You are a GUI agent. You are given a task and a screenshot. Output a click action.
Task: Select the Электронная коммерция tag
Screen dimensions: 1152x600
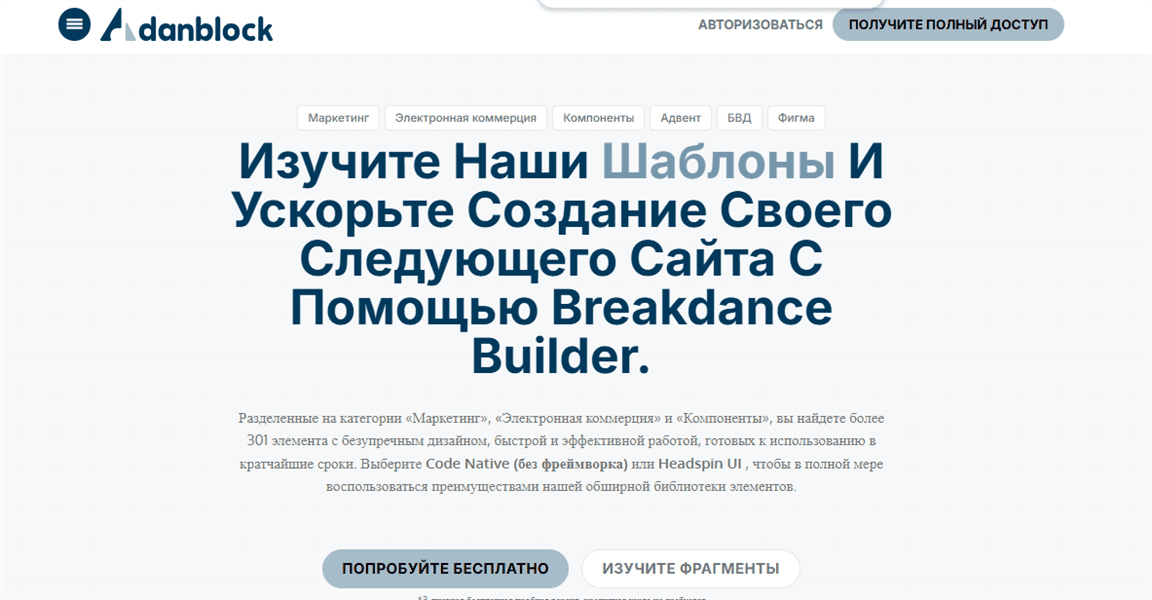466,118
